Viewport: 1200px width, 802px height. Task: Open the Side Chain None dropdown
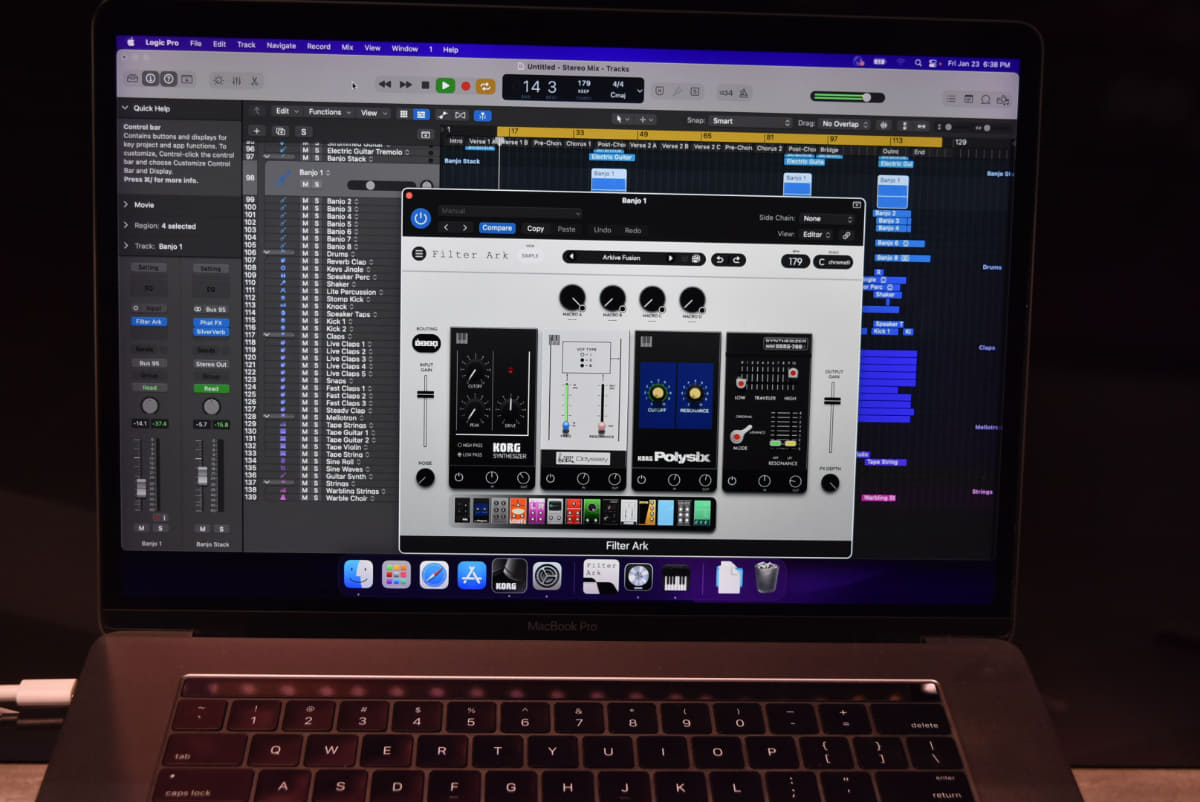826,218
